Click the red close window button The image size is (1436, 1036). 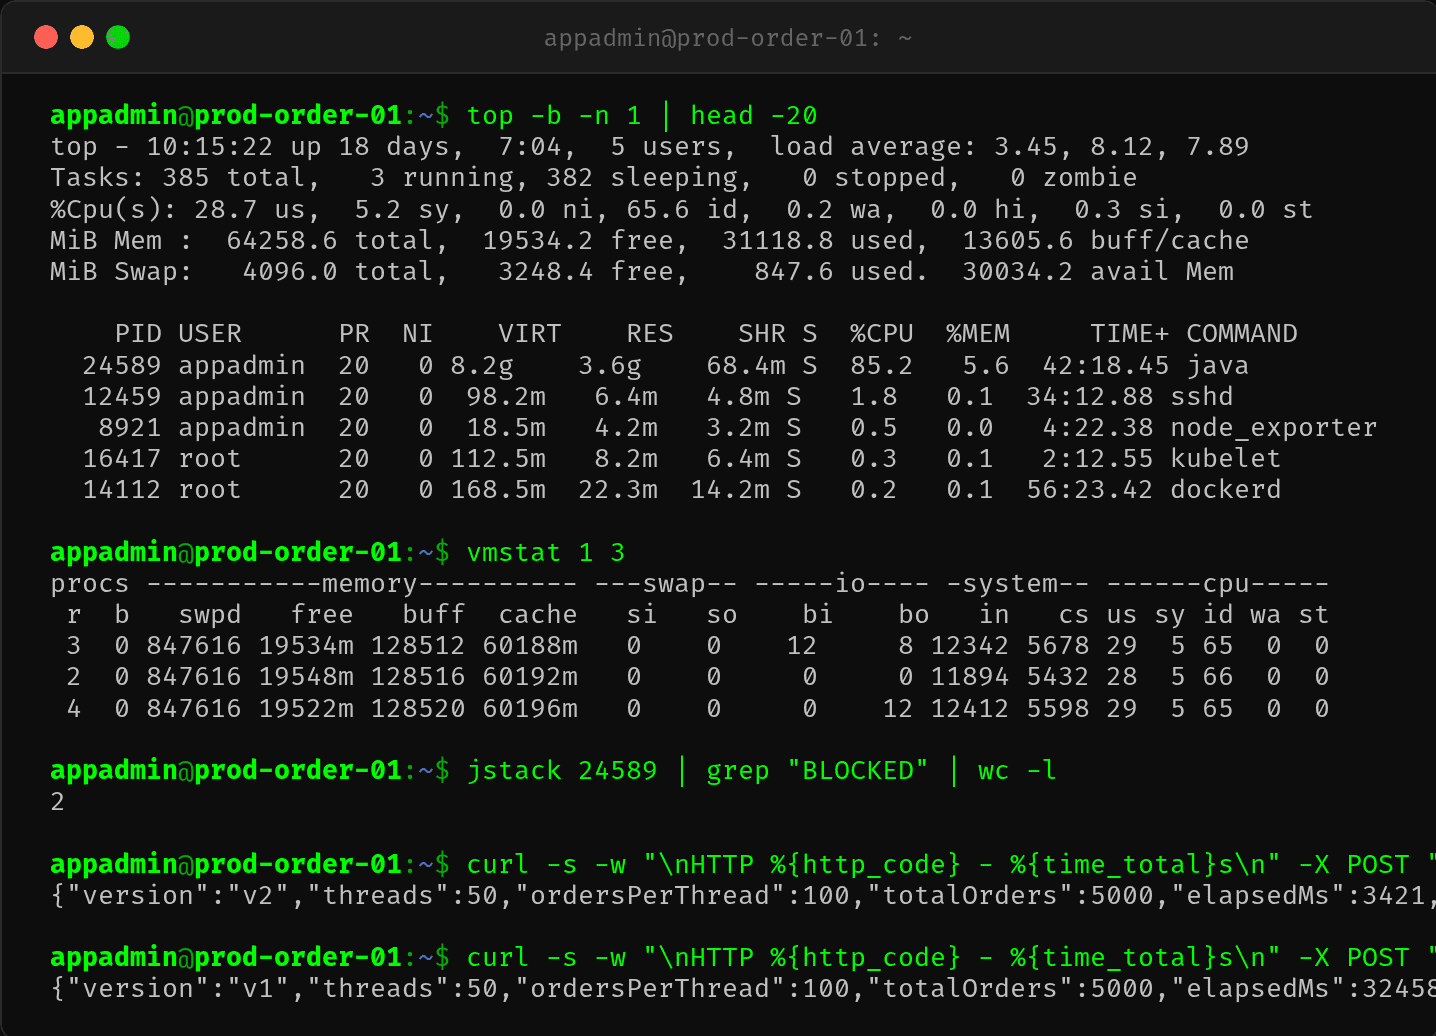tap(46, 37)
